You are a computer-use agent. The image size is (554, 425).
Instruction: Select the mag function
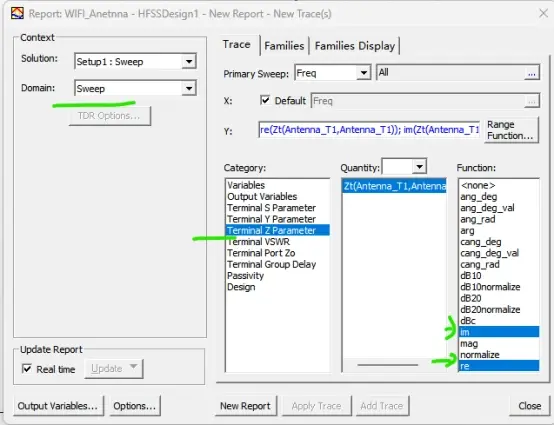click(469, 343)
